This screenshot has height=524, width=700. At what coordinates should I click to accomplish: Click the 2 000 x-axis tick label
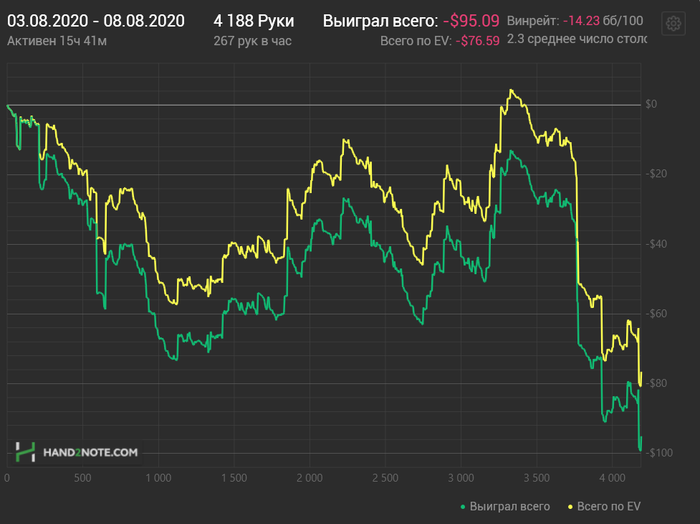click(309, 478)
